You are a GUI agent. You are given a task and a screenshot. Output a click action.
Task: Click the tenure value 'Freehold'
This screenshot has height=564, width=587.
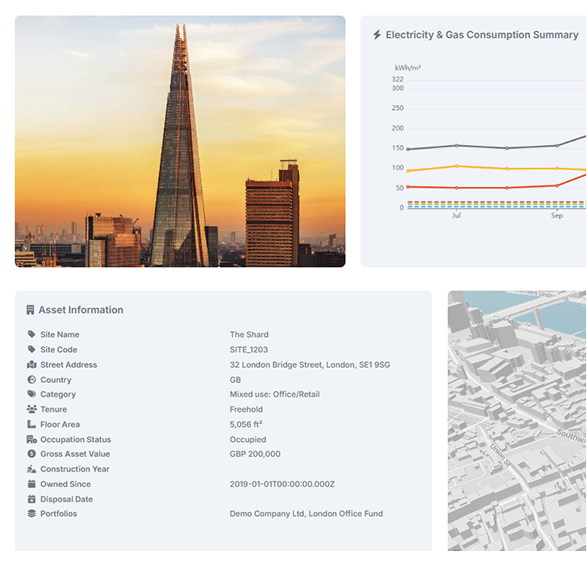pyautogui.click(x=246, y=409)
